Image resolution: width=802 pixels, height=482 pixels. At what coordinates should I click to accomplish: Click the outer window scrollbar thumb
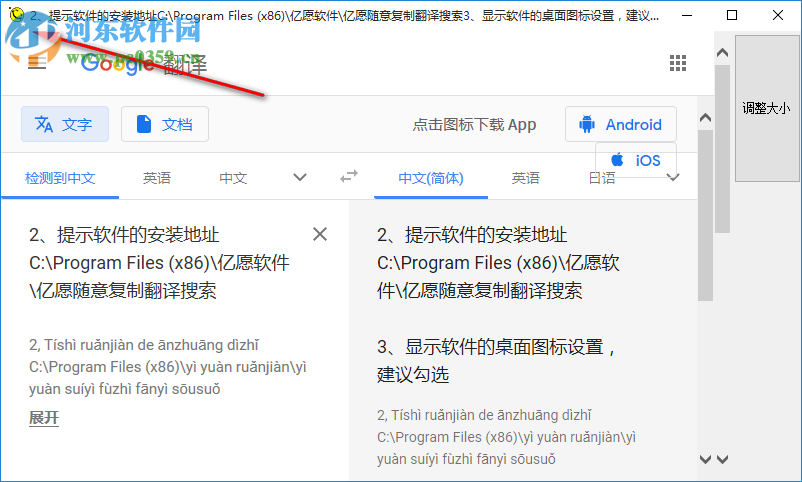(722, 148)
